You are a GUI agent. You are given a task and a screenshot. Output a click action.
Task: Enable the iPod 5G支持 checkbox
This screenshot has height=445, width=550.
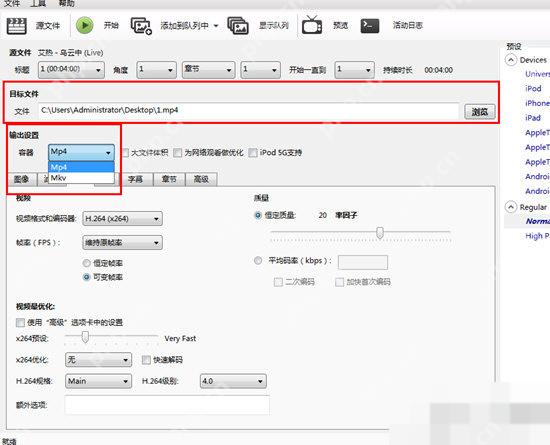tap(253, 153)
